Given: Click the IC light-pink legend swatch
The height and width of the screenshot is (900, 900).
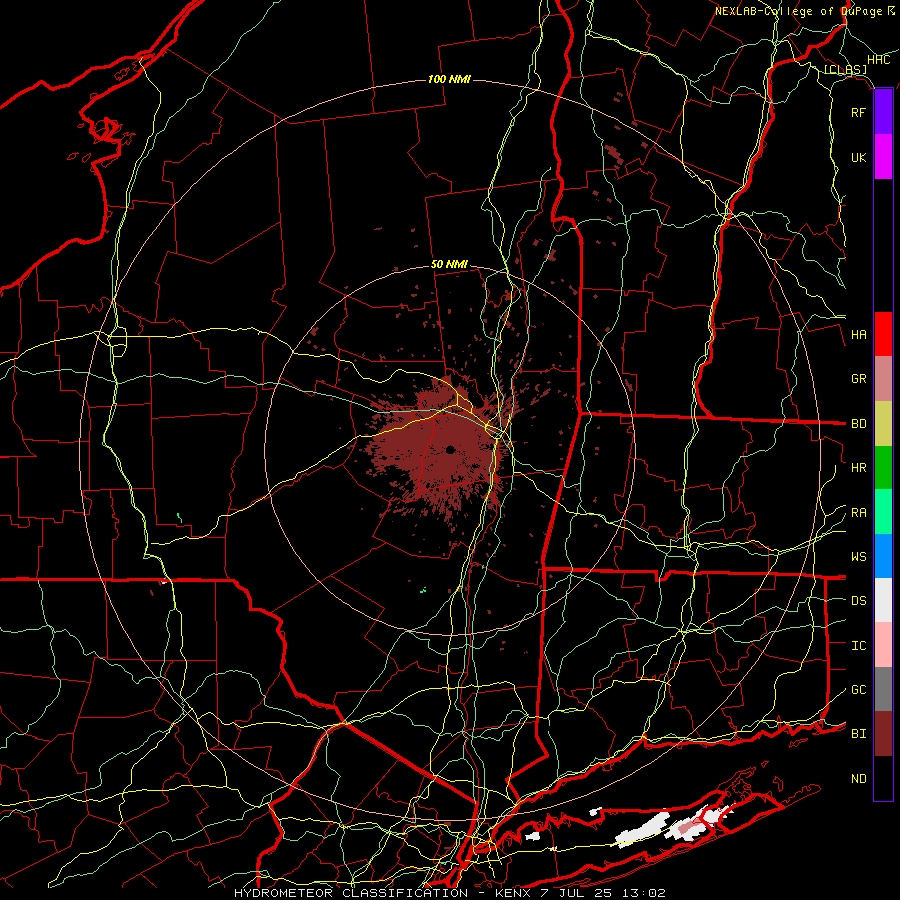Looking at the screenshot, I should [883, 645].
